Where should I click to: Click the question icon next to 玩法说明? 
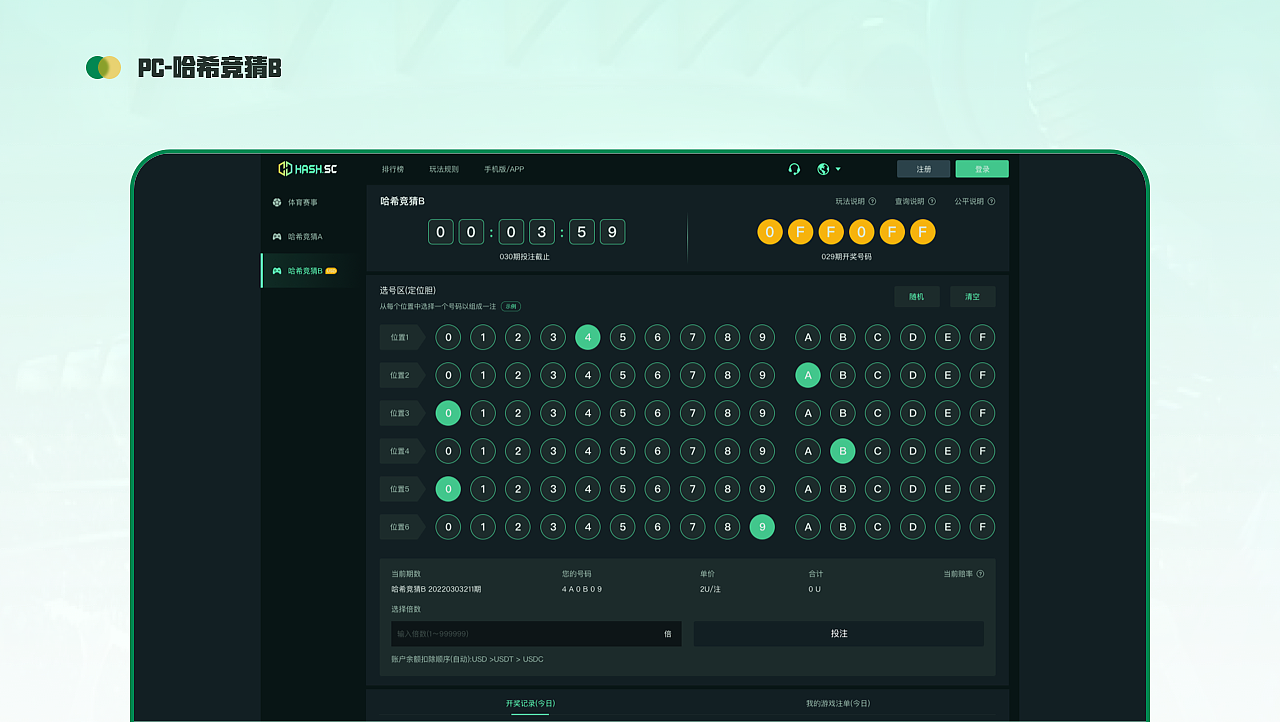[872, 201]
